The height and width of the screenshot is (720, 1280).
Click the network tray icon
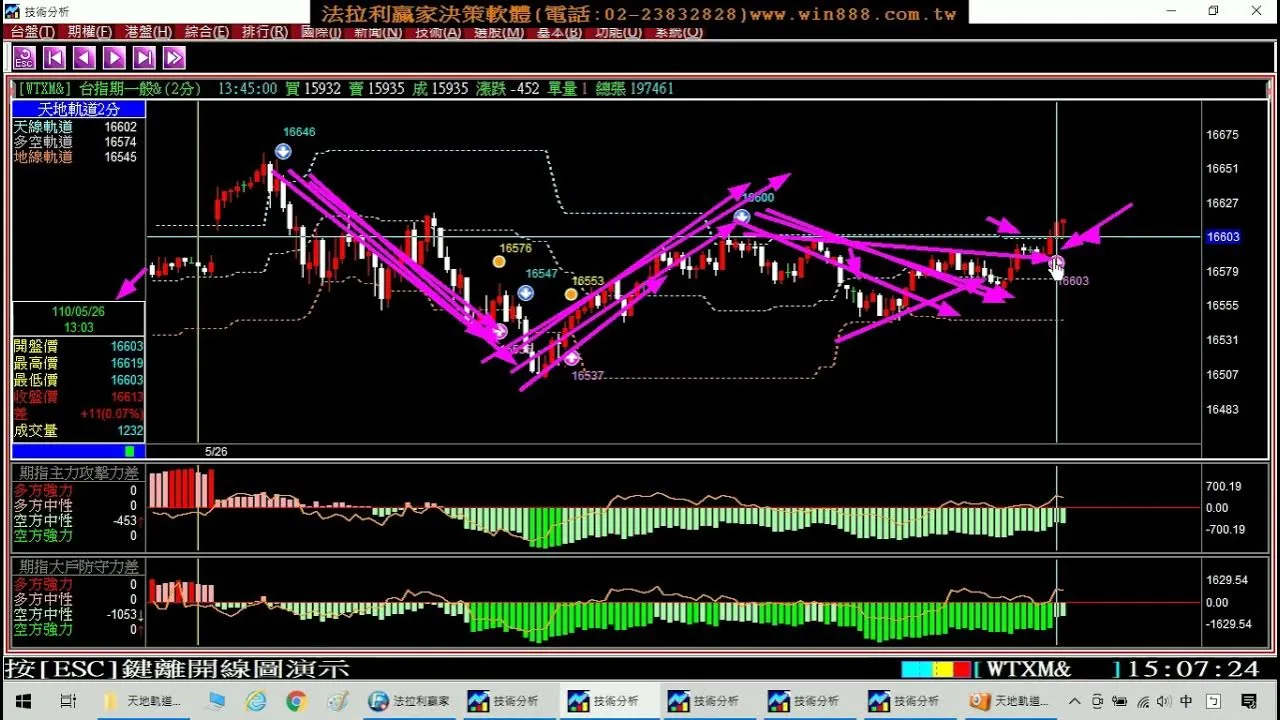coord(1142,701)
